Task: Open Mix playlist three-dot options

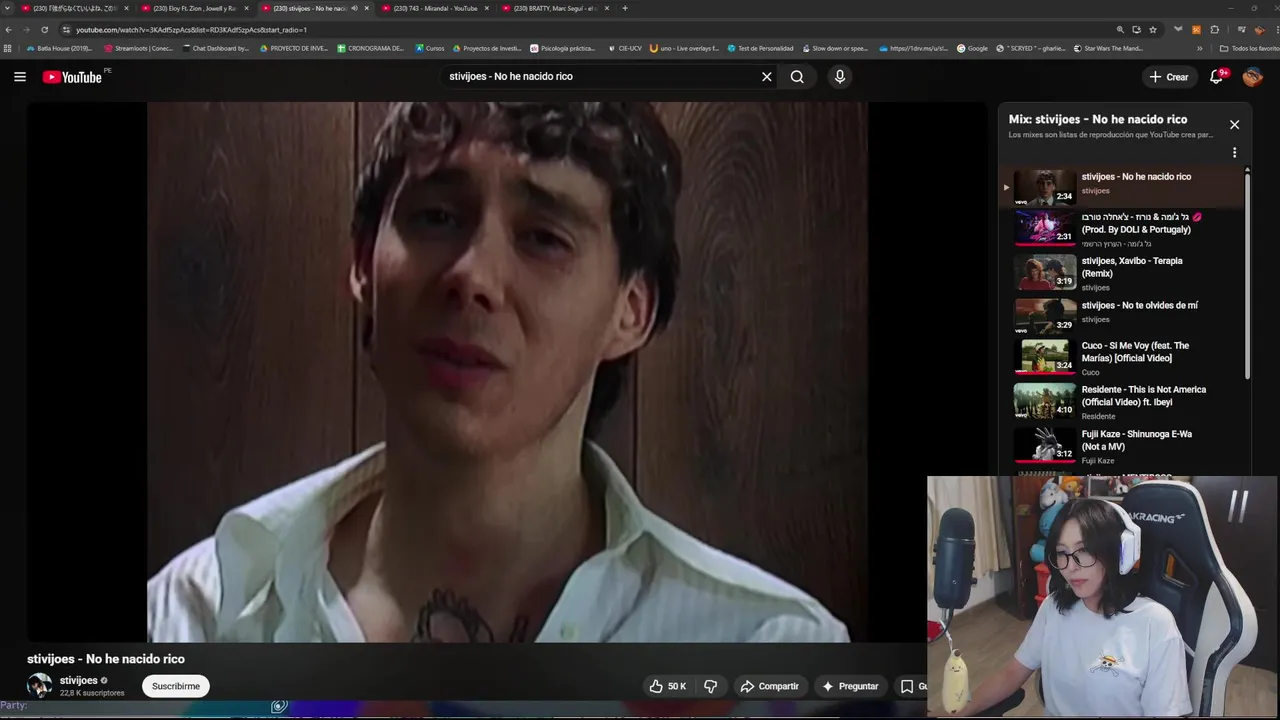Action: (1234, 153)
